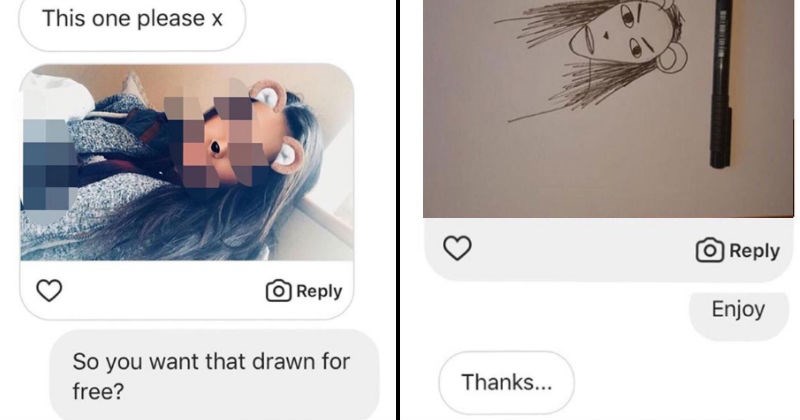Screen dimensions: 800x420
Task: Tap the heart icon under the selfie photo
Action: coord(49,291)
